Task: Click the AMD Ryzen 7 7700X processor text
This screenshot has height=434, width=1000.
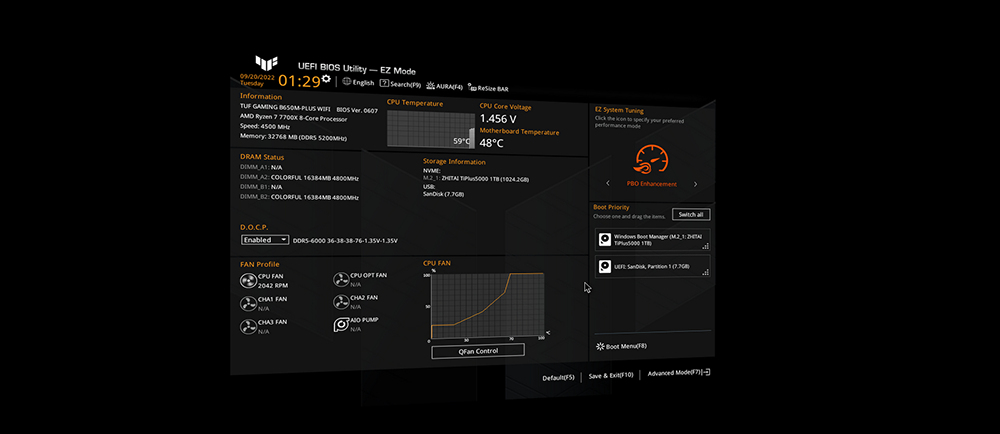Action: (x=293, y=118)
